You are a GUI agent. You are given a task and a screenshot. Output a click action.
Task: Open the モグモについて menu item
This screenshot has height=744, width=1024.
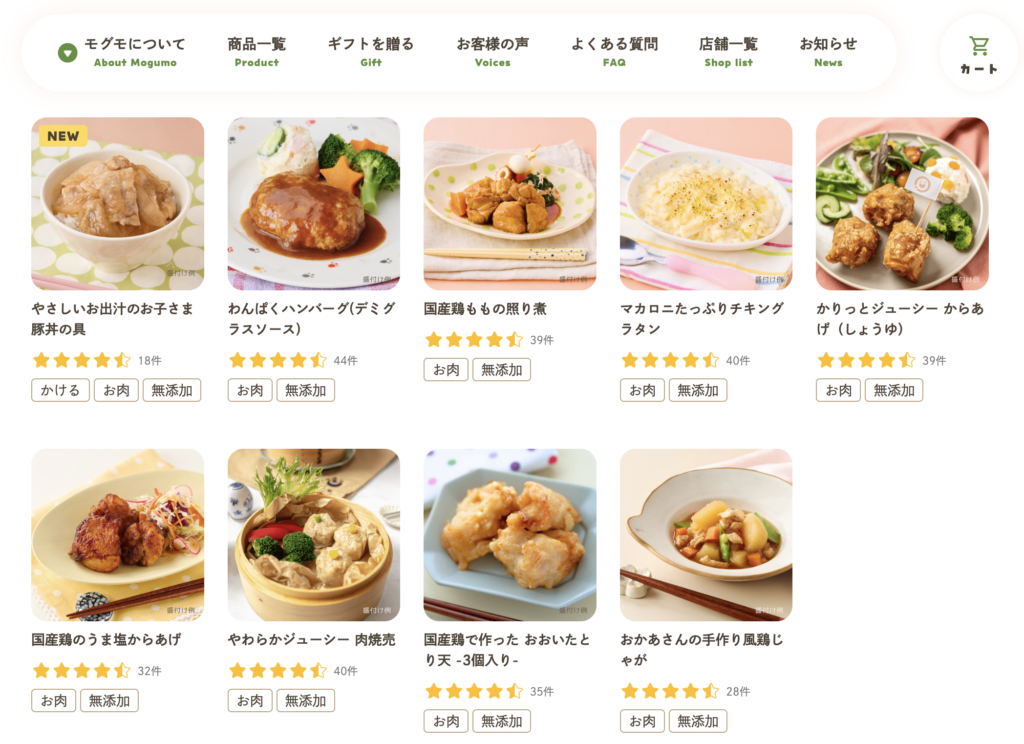(135, 52)
